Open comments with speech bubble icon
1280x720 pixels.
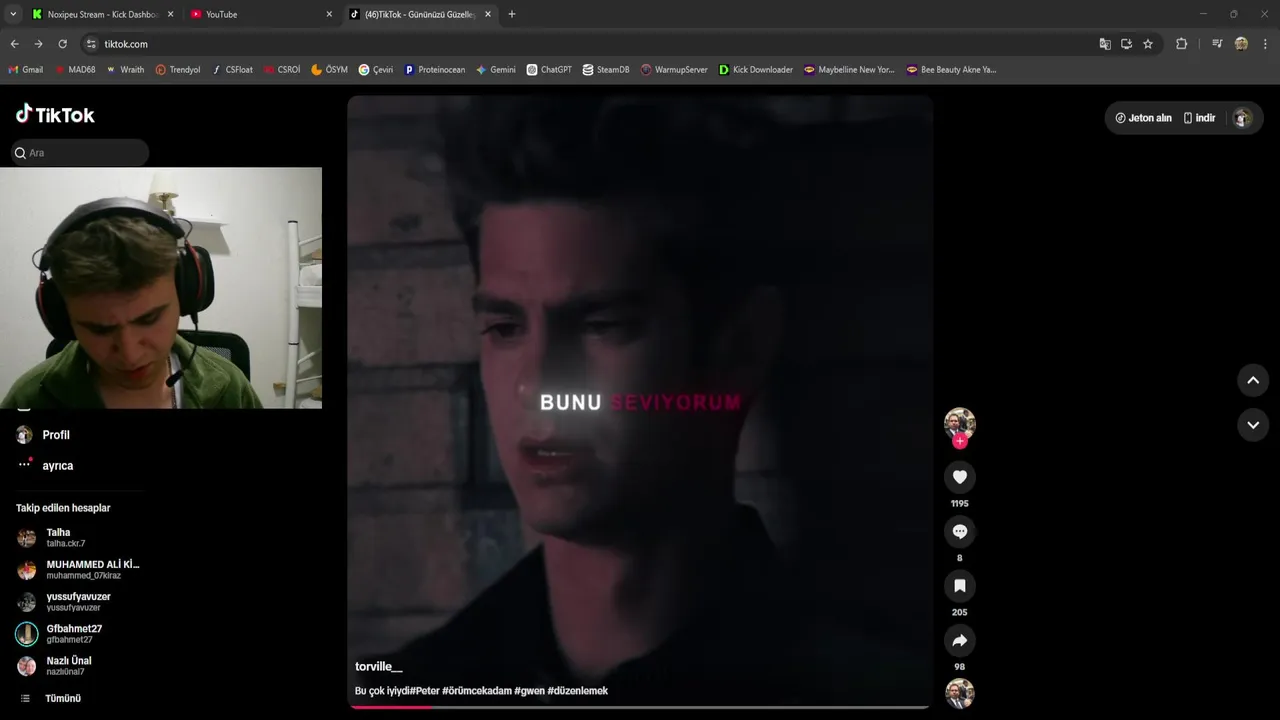click(x=959, y=532)
